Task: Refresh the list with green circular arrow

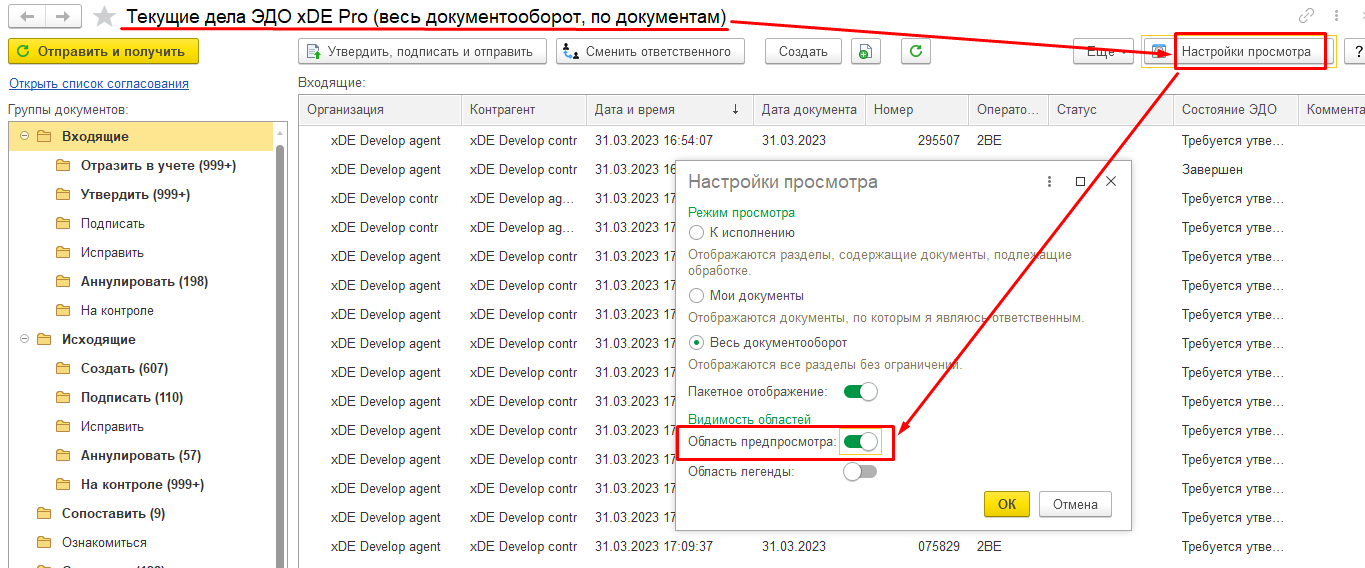Action: point(916,52)
